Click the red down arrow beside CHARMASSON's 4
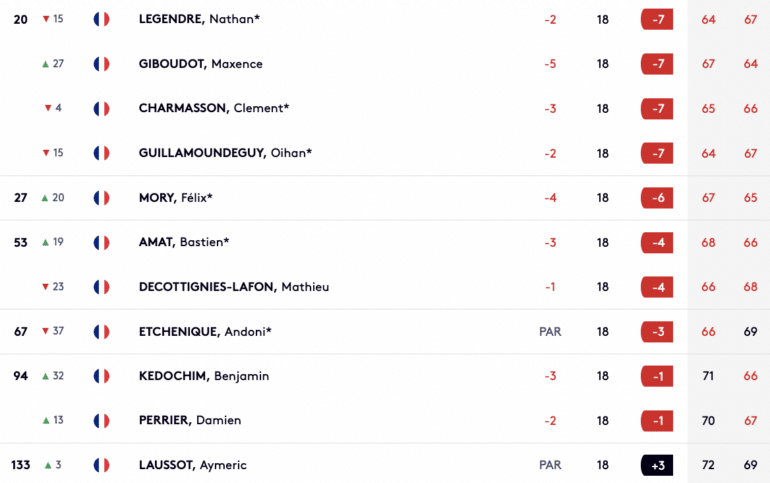770x483 pixels. tap(48, 108)
